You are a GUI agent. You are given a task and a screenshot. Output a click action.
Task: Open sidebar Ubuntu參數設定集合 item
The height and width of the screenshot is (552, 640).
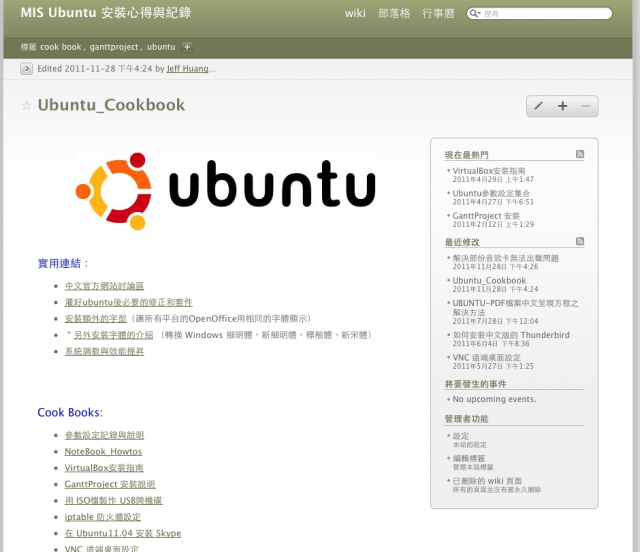[491, 193]
